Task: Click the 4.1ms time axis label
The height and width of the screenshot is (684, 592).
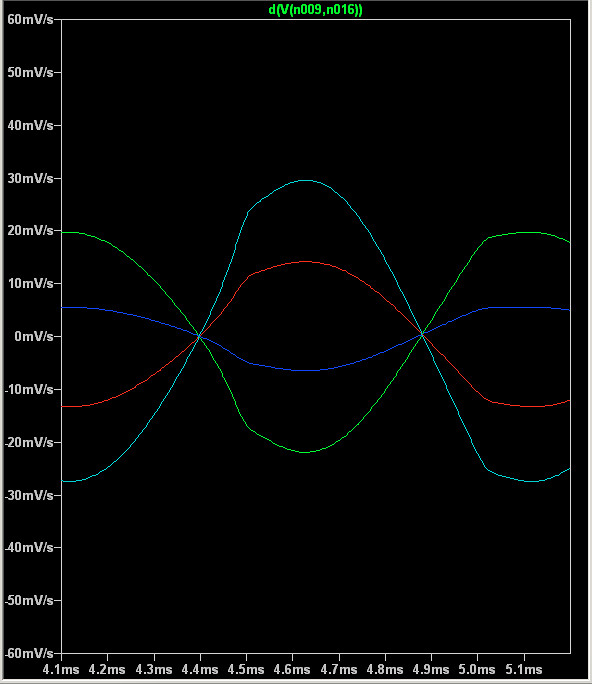Action: pyautogui.click(x=61, y=670)
